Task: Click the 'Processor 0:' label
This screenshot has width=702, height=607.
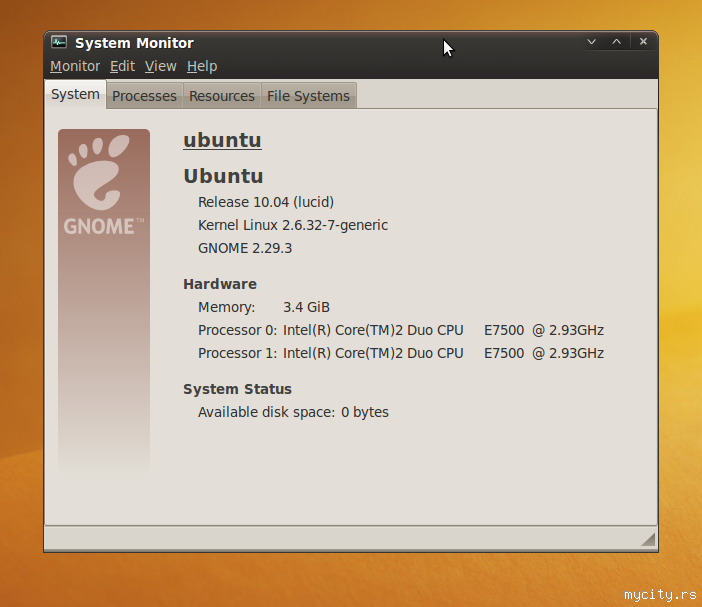Action: click(x=238, y=330)
